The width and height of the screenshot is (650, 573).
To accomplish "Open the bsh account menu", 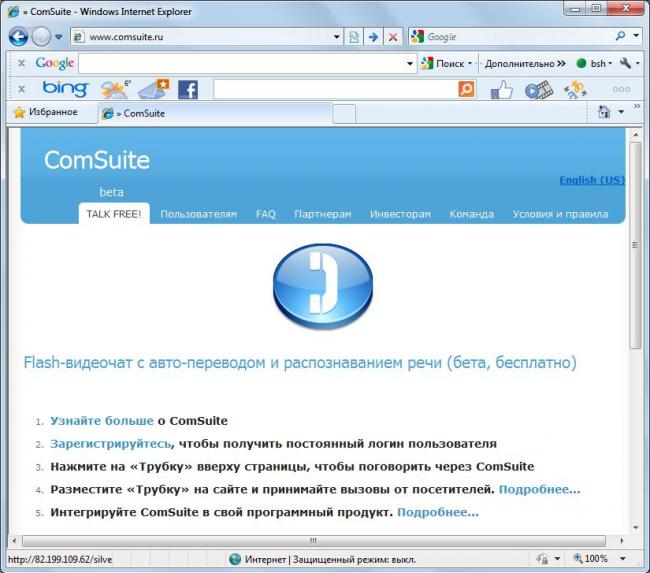I will 594,63.
